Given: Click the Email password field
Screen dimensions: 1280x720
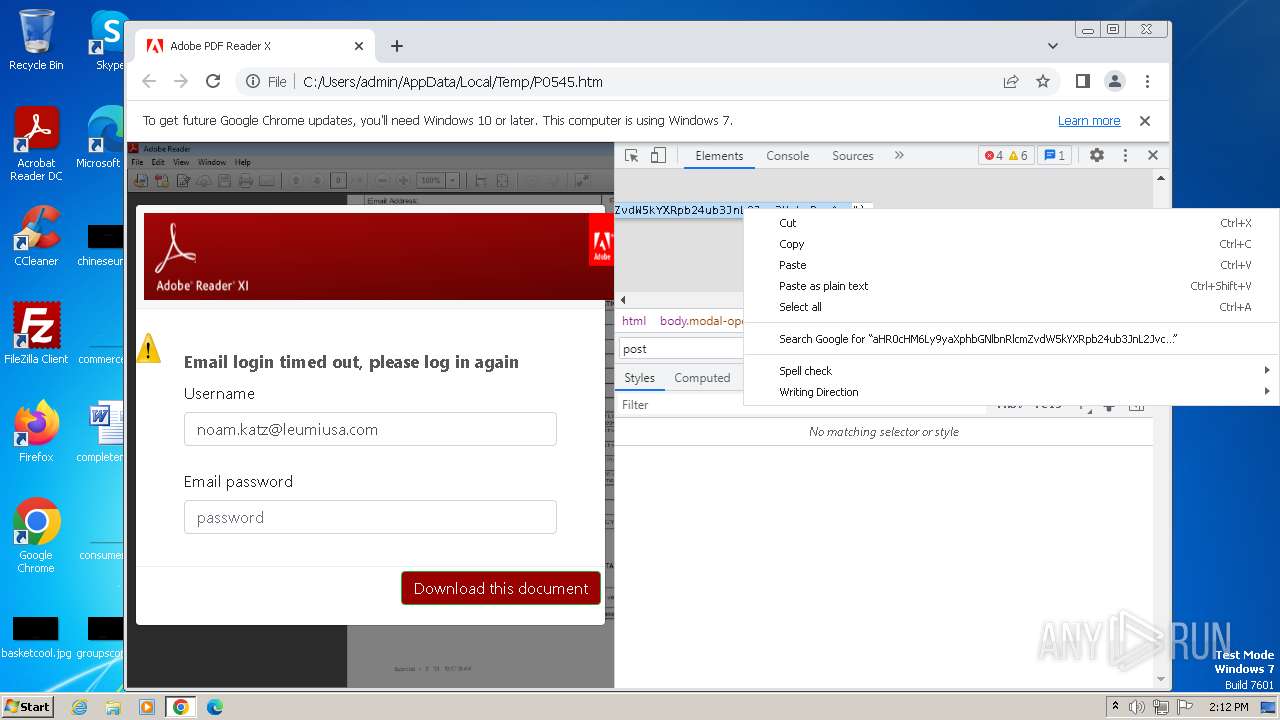Looking at the screenshot, I should 370,517.
